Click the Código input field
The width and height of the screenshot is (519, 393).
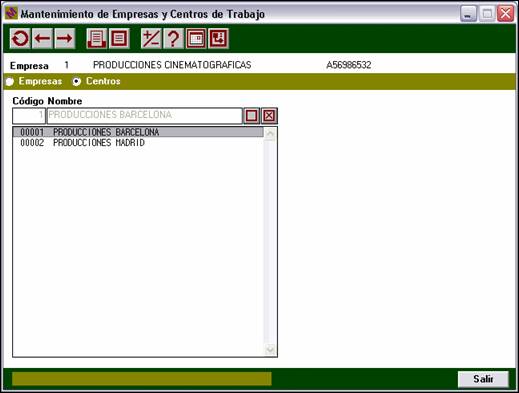point(29,116)
